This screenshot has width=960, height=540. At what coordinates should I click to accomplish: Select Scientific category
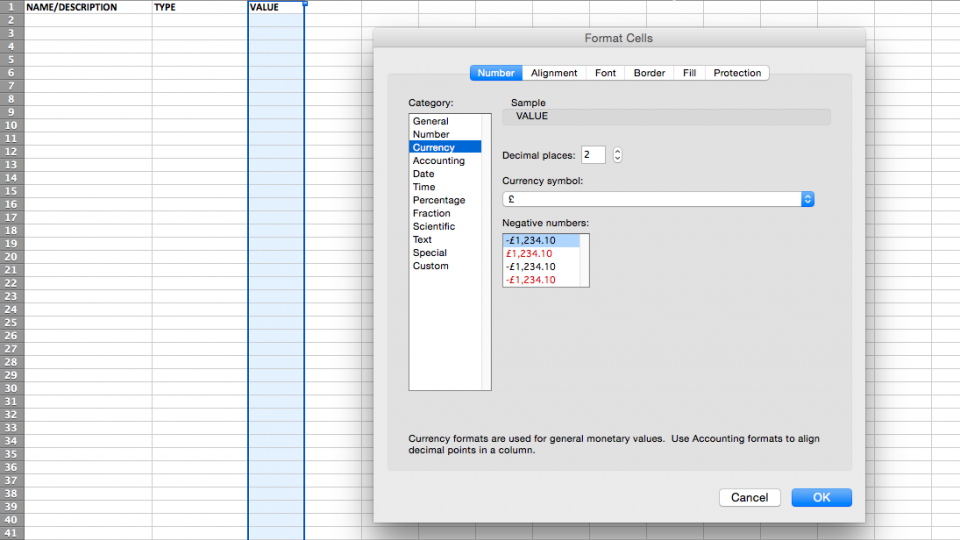point(445,227)
